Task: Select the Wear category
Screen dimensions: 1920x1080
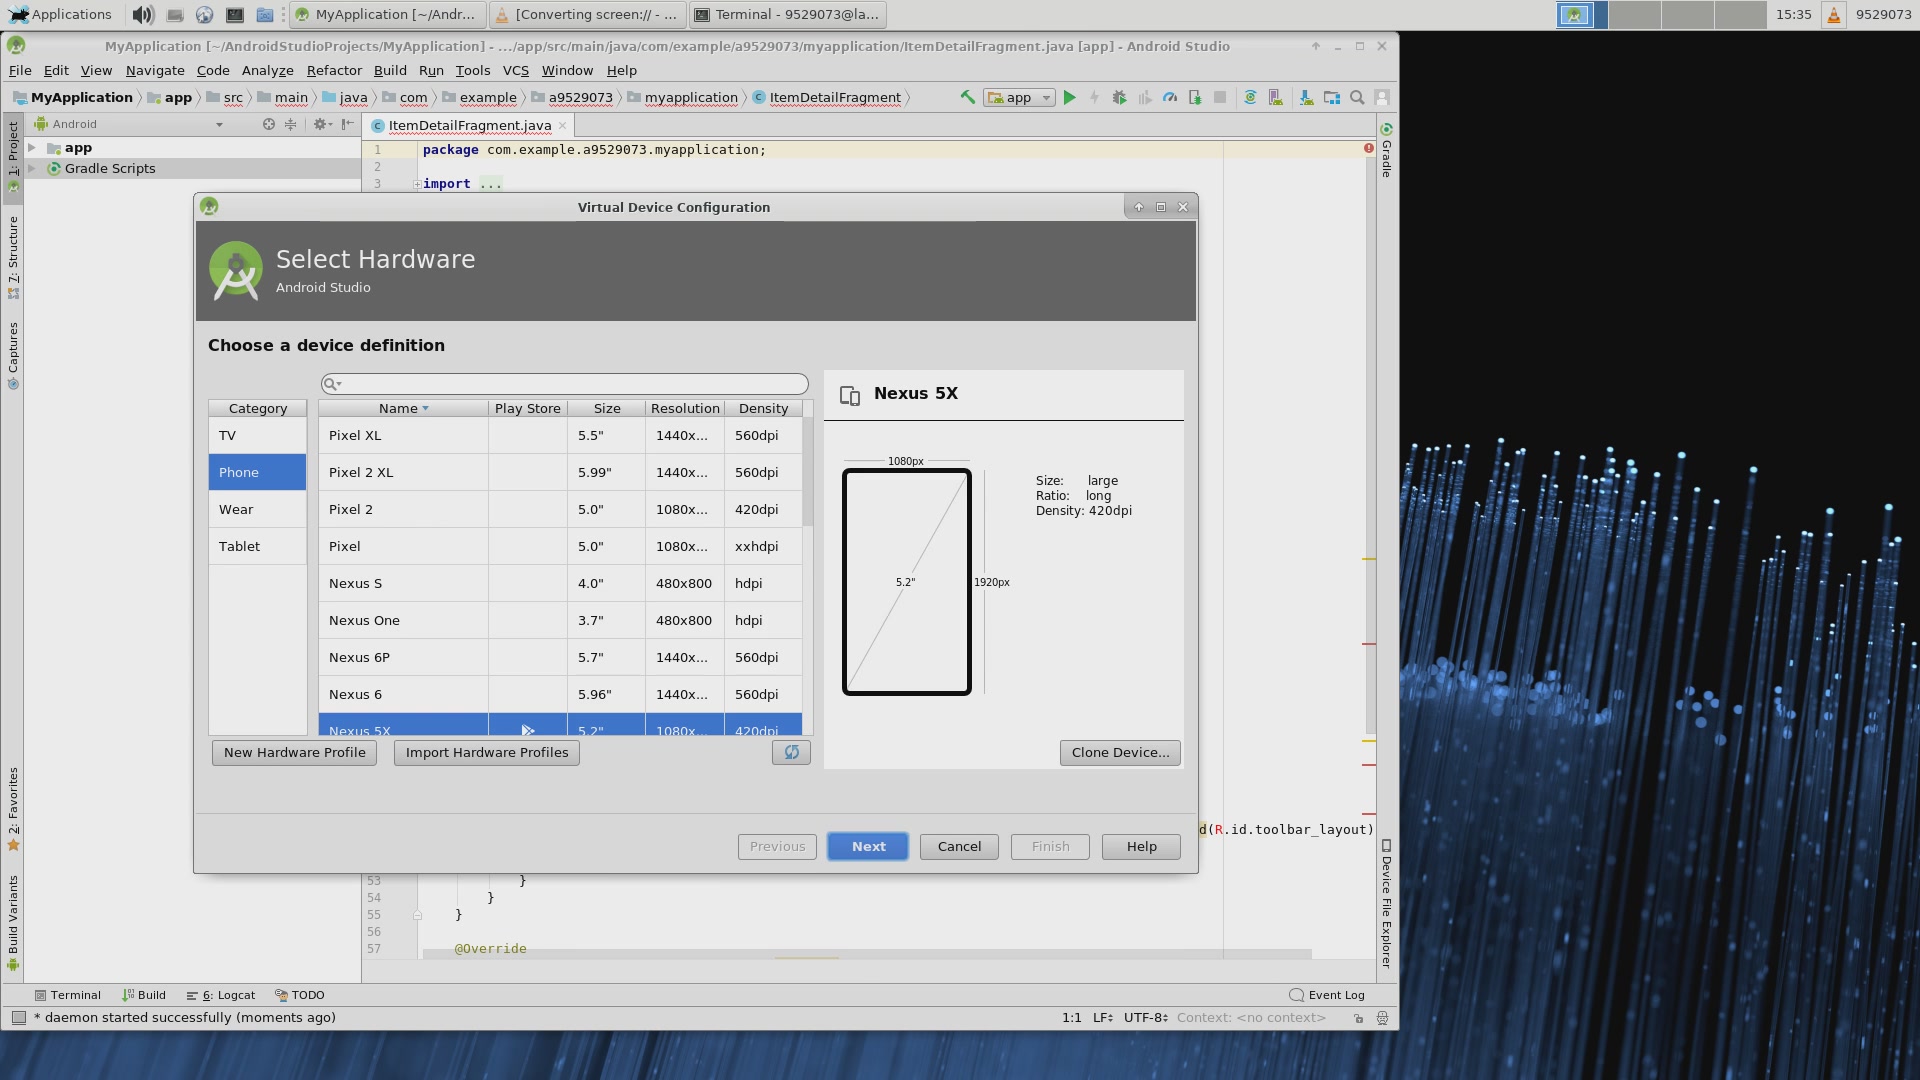Action: [257, 510]
